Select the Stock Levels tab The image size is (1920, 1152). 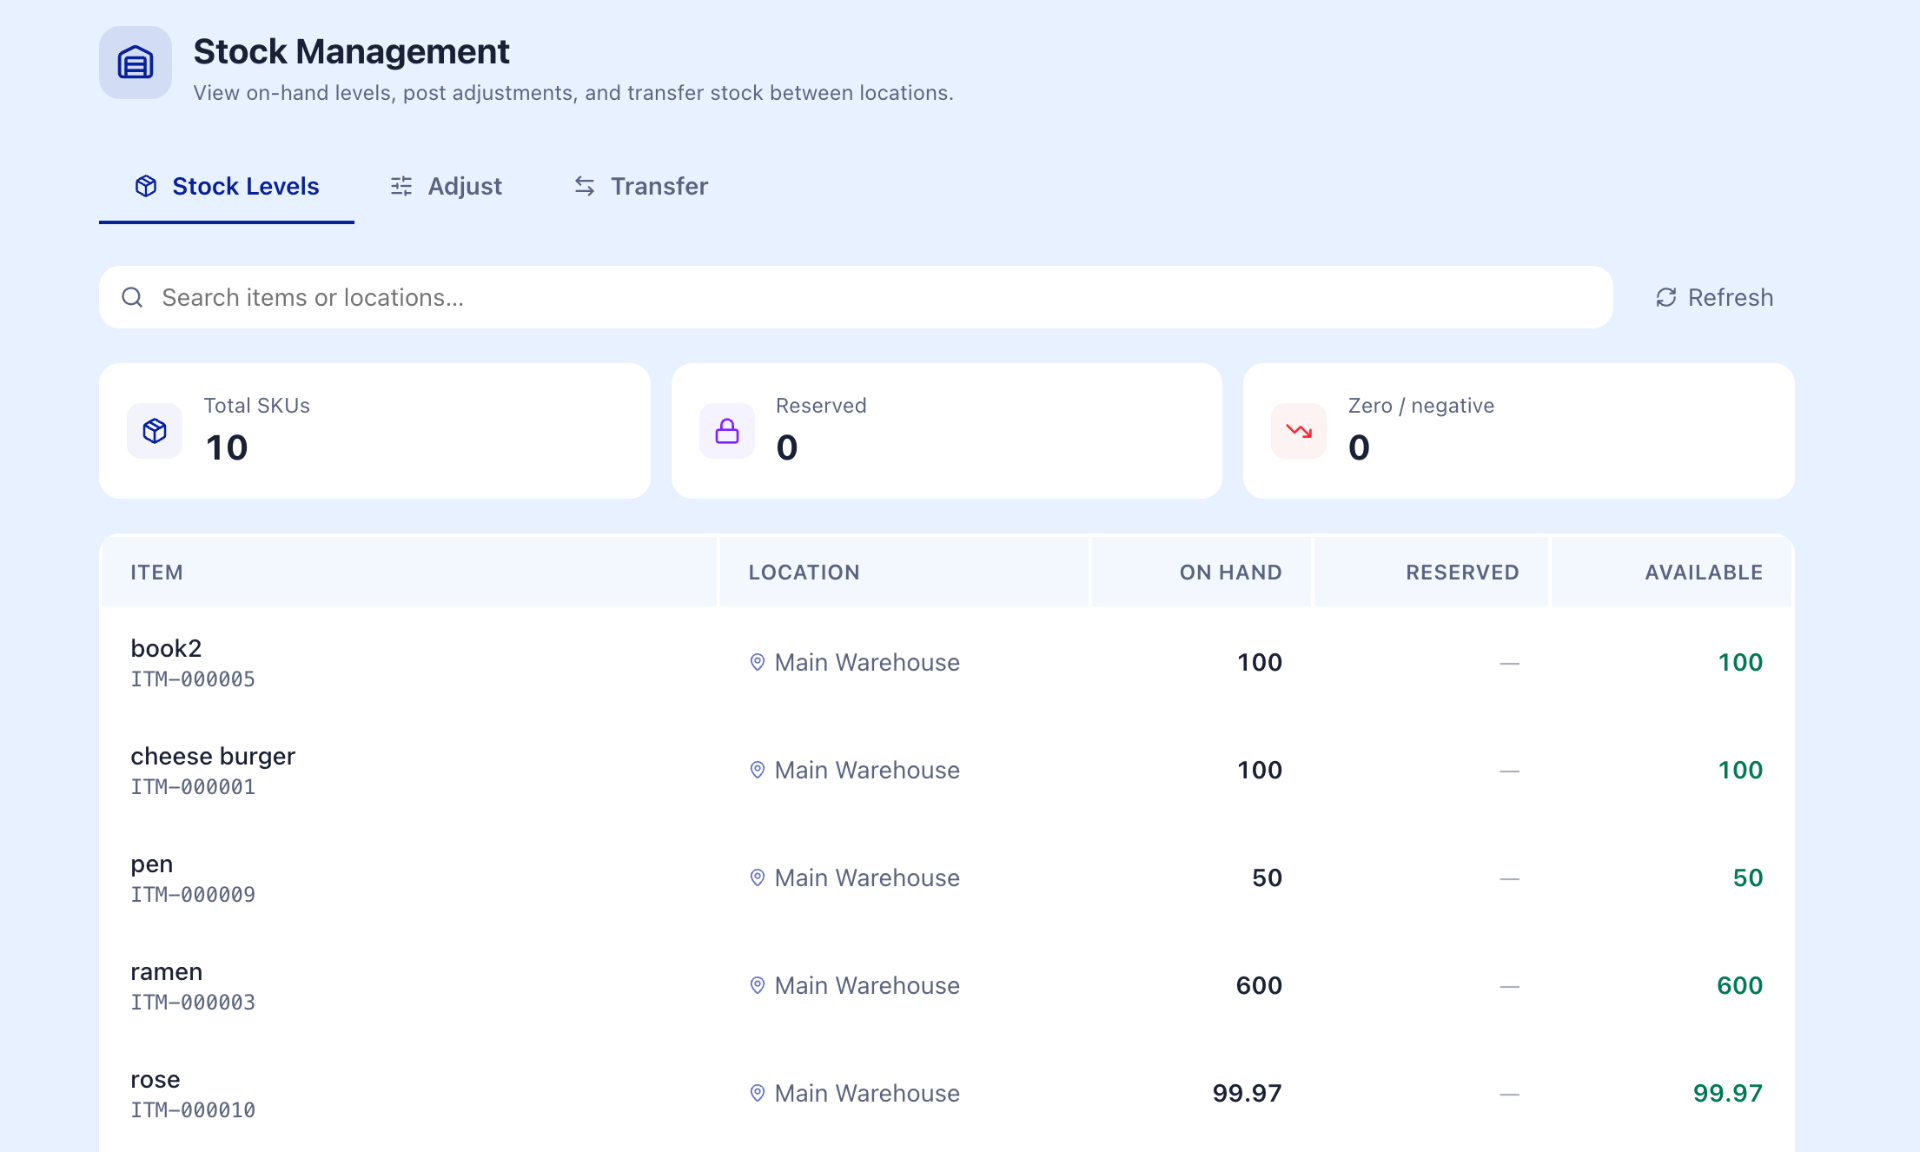point(227,186)
